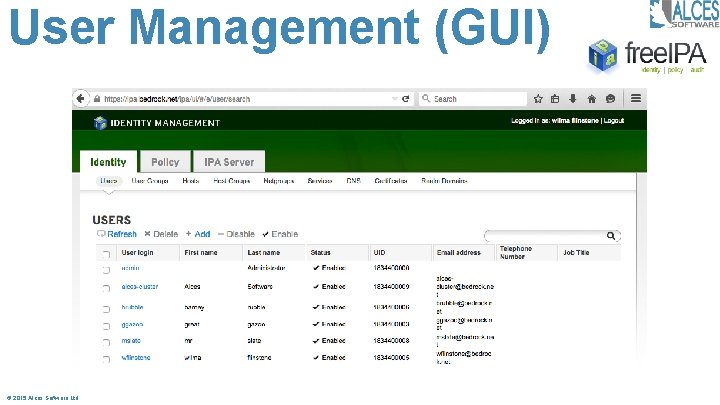720x405 pixels.
Task: Open the hamburger browser menu
Action: (x=636, y=98)
